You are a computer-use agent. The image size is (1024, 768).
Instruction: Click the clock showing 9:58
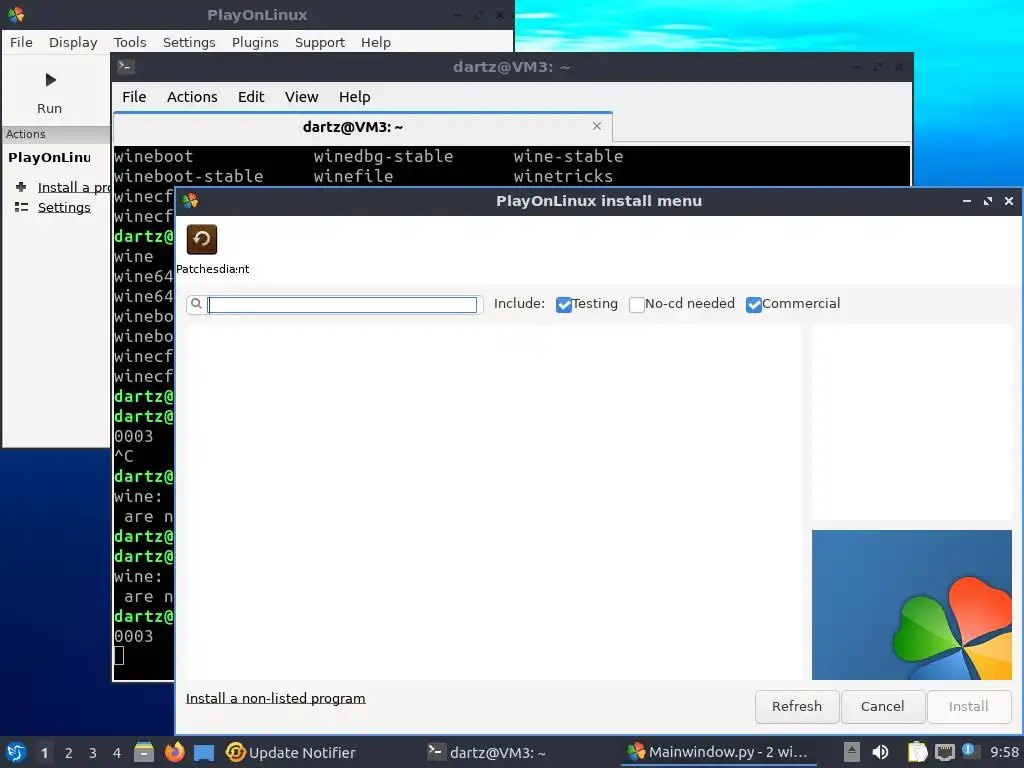point(1004,752)
